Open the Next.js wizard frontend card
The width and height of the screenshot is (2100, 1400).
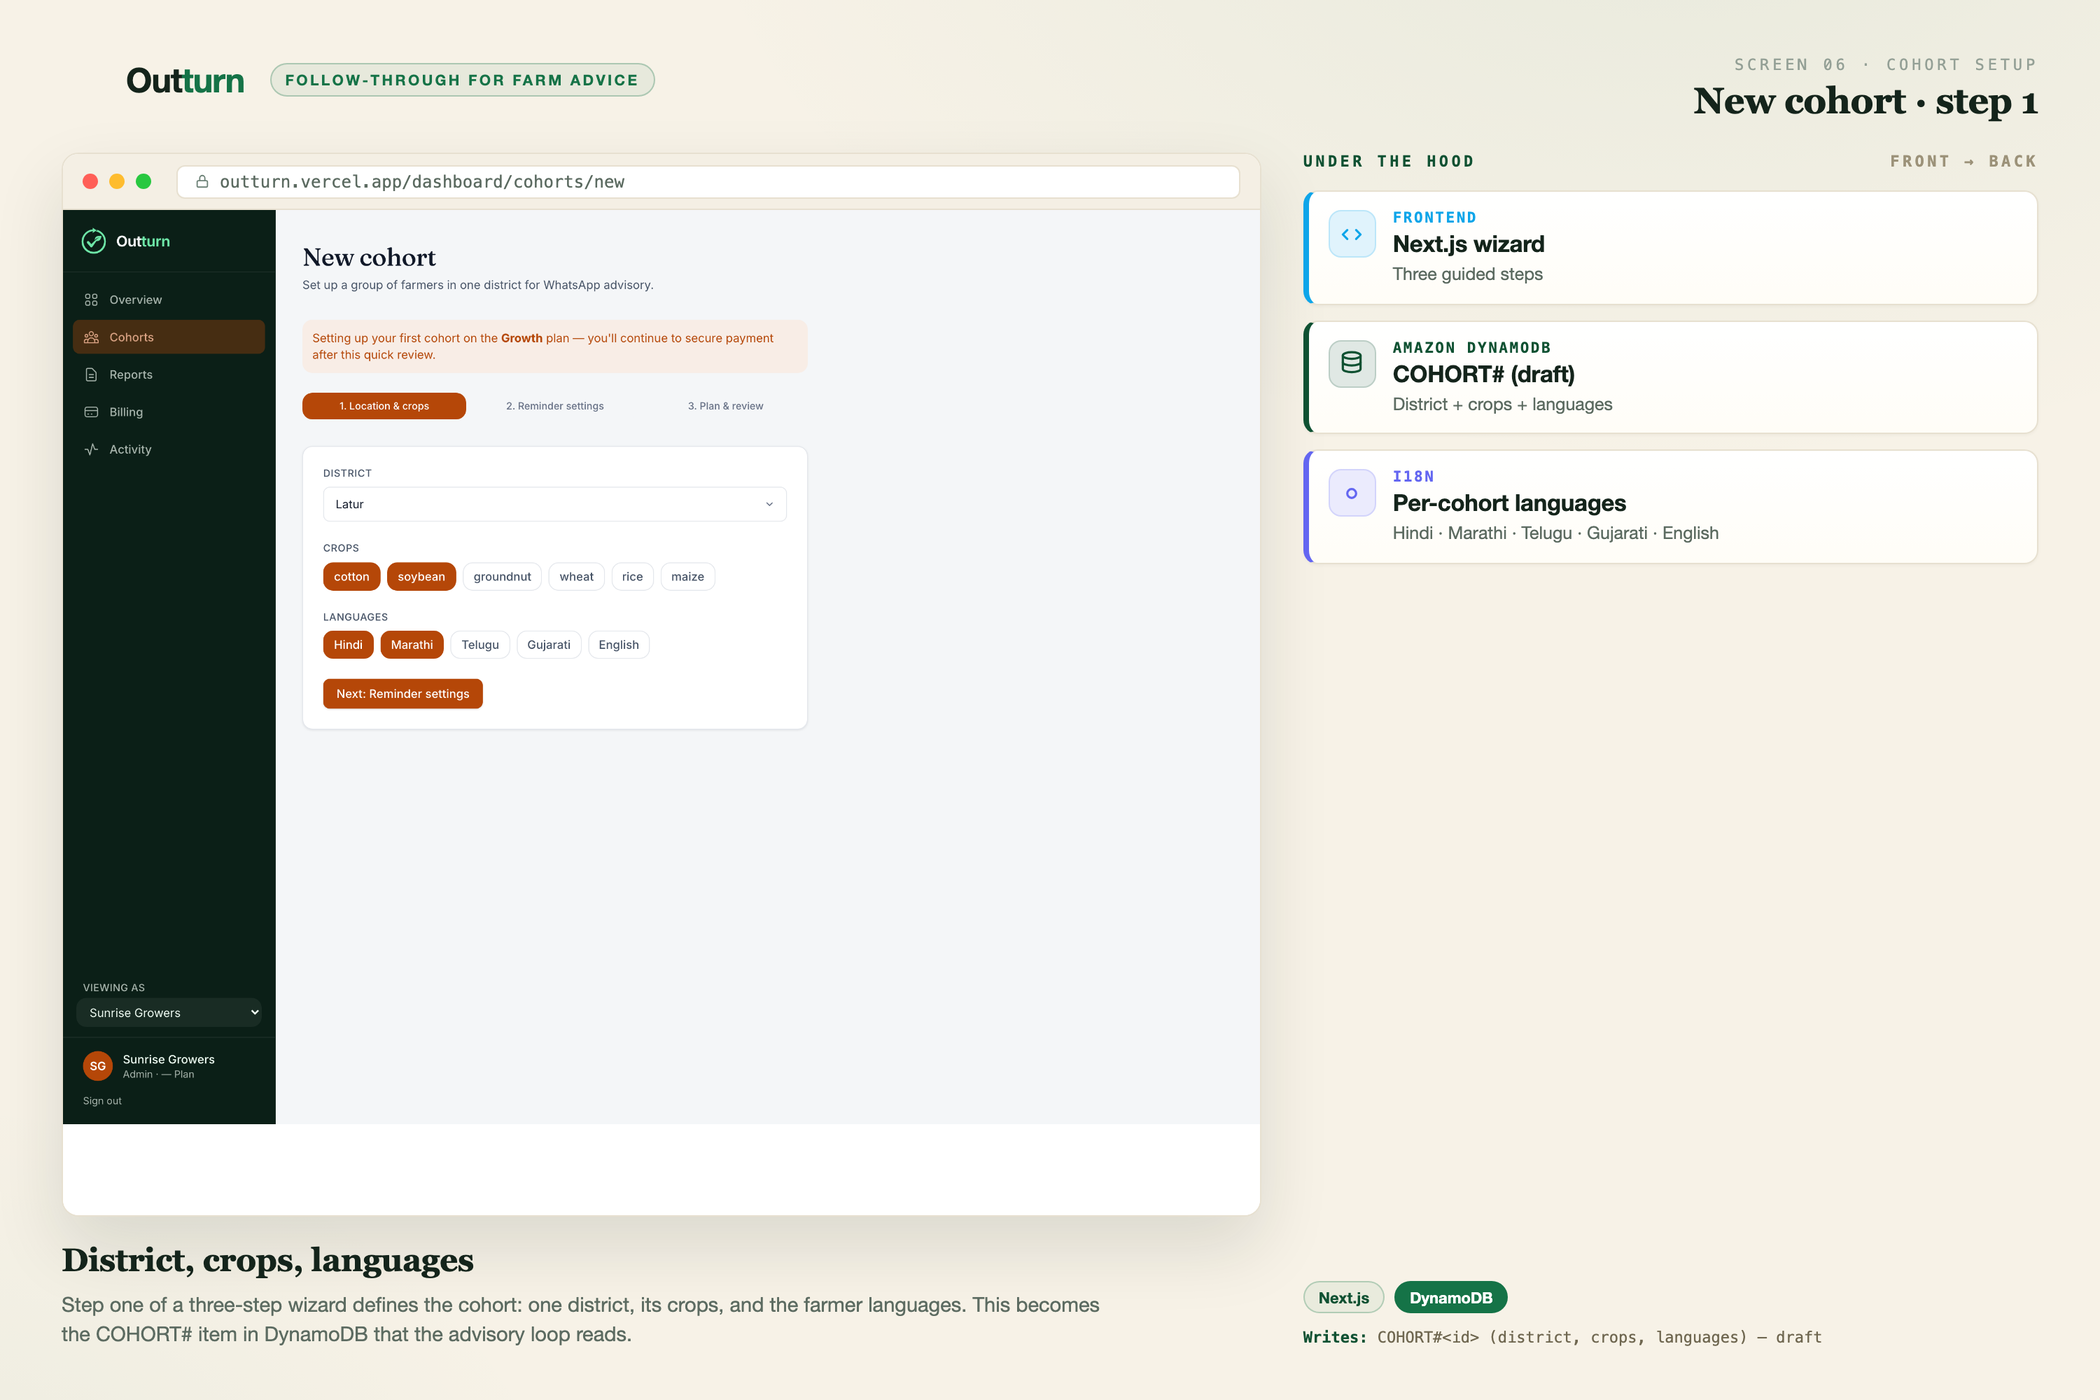(x=1670, y=247)
